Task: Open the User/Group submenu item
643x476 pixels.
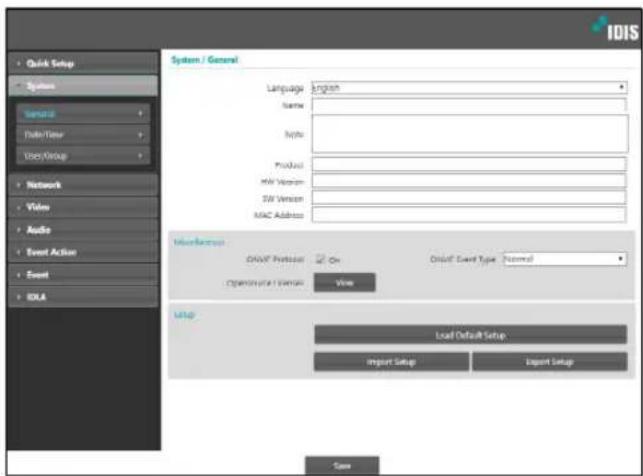Action: click(83, 156)
